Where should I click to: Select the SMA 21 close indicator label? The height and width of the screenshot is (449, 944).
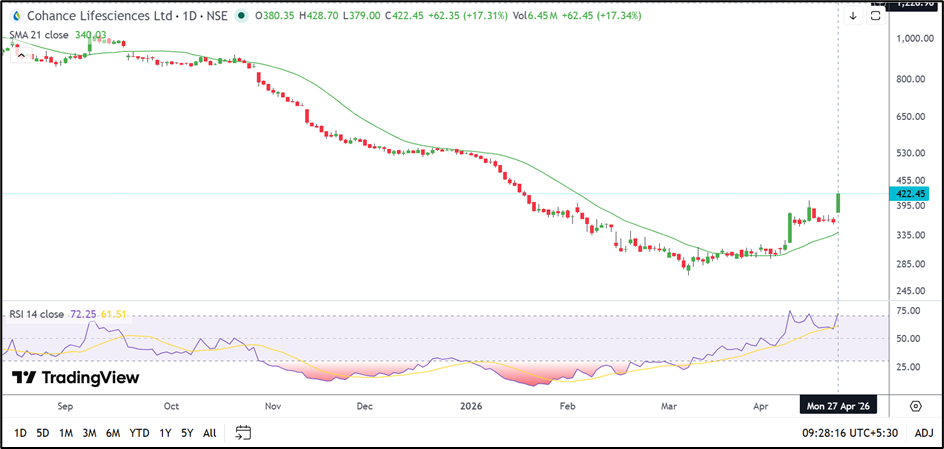tap(38, 35)
